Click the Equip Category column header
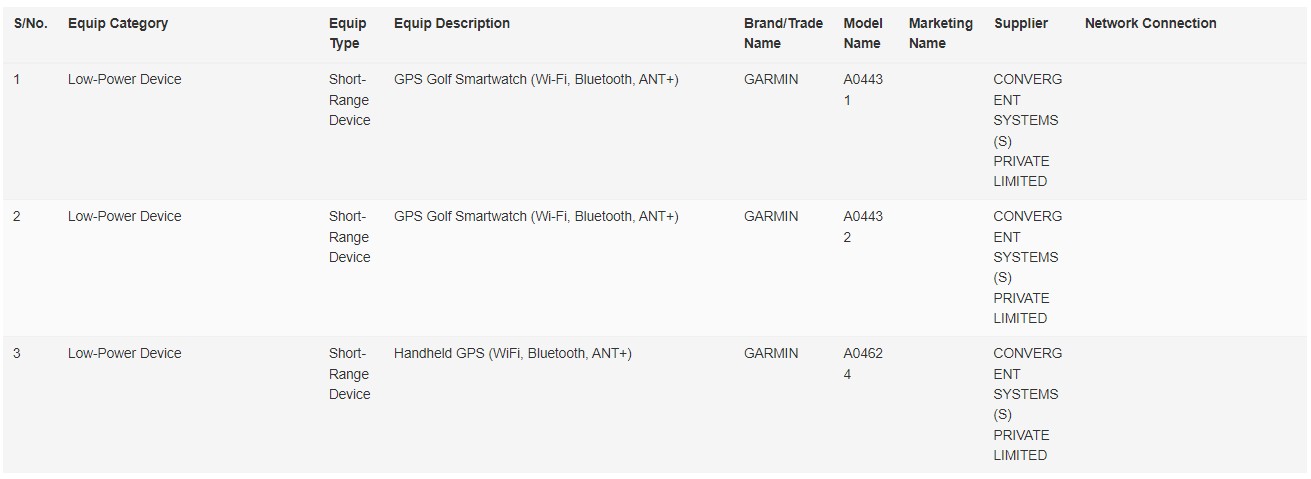The image size is (1311, 479). 118,23
